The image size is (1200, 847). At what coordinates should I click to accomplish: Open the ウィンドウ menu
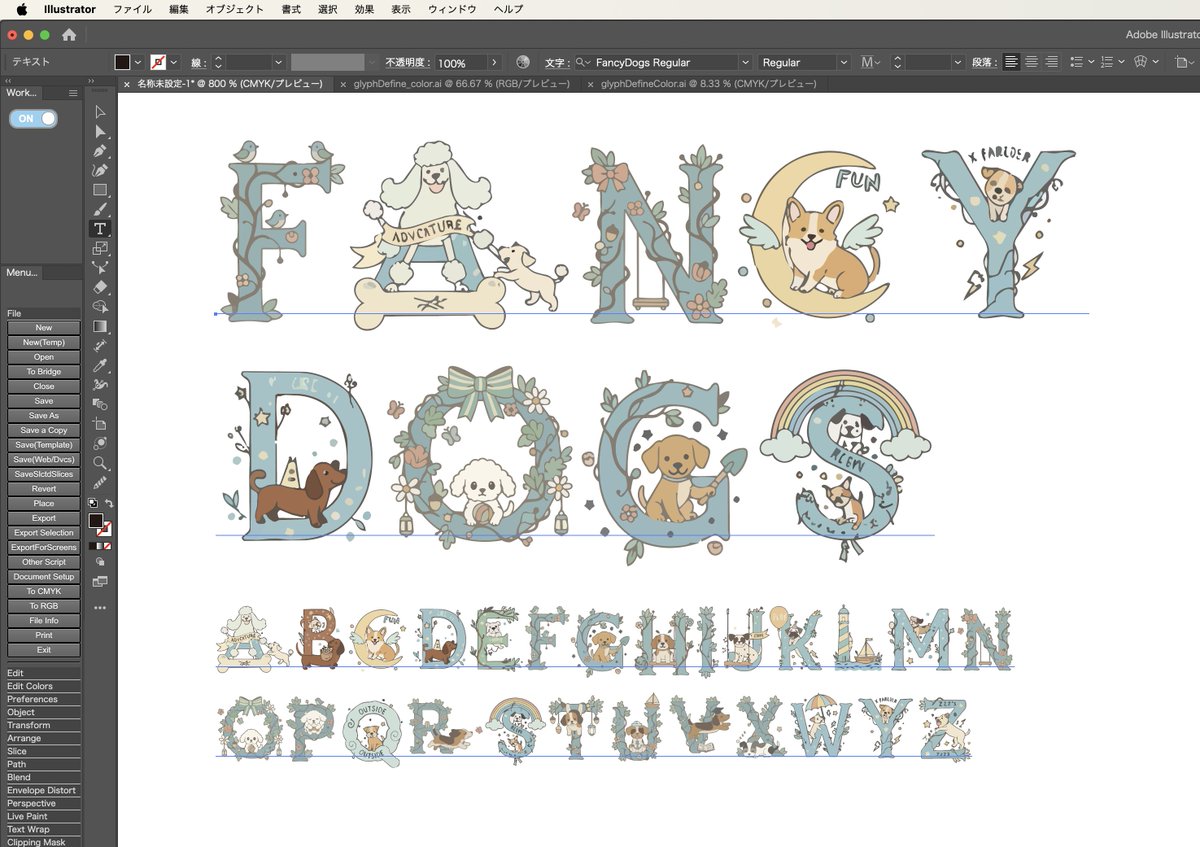coord(452,9)
